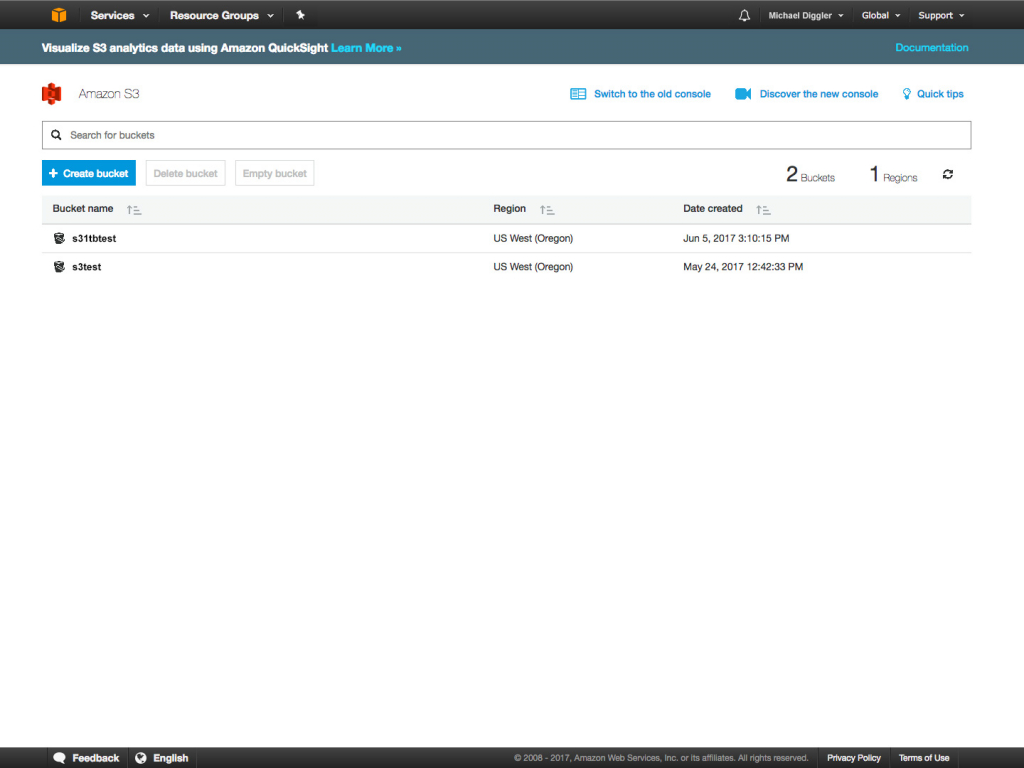Click the AWS cube home icon
The height and width of the screenshot is (768, 1024).
tap(59, 15)
